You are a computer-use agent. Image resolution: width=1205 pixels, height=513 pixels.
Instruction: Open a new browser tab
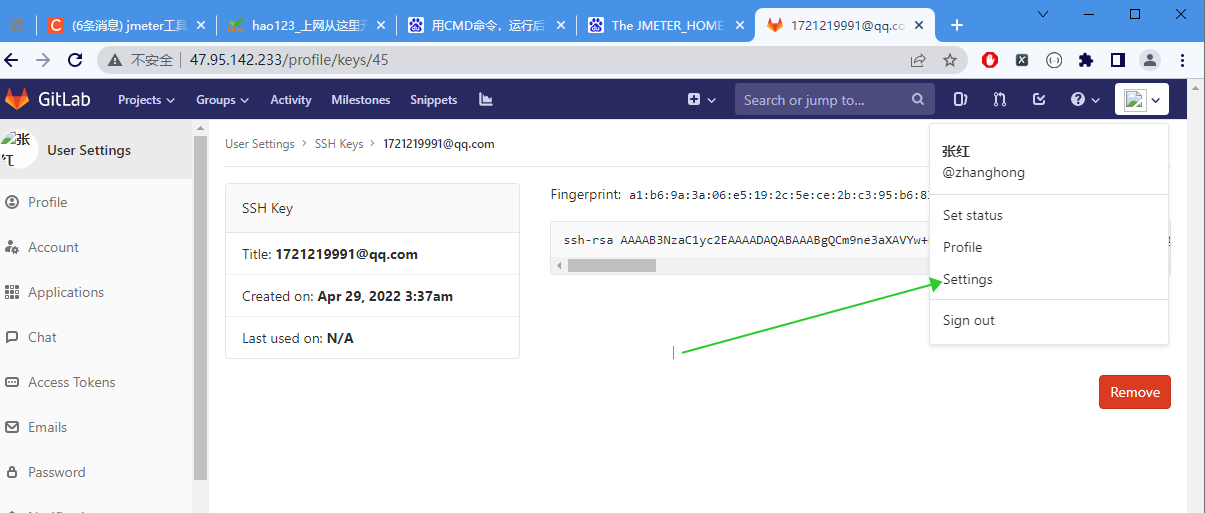957,25
